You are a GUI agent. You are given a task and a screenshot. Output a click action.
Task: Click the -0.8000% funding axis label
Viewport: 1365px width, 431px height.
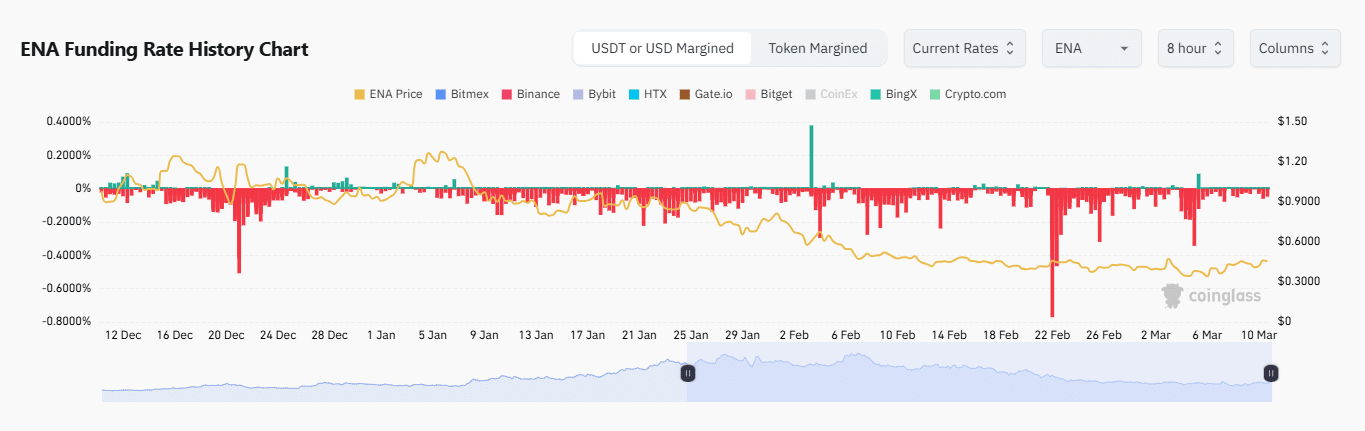66,322
